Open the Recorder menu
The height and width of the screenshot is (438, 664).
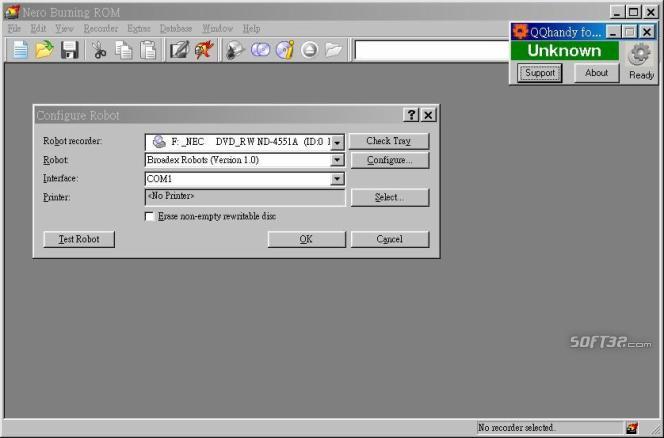pos(101,28)
